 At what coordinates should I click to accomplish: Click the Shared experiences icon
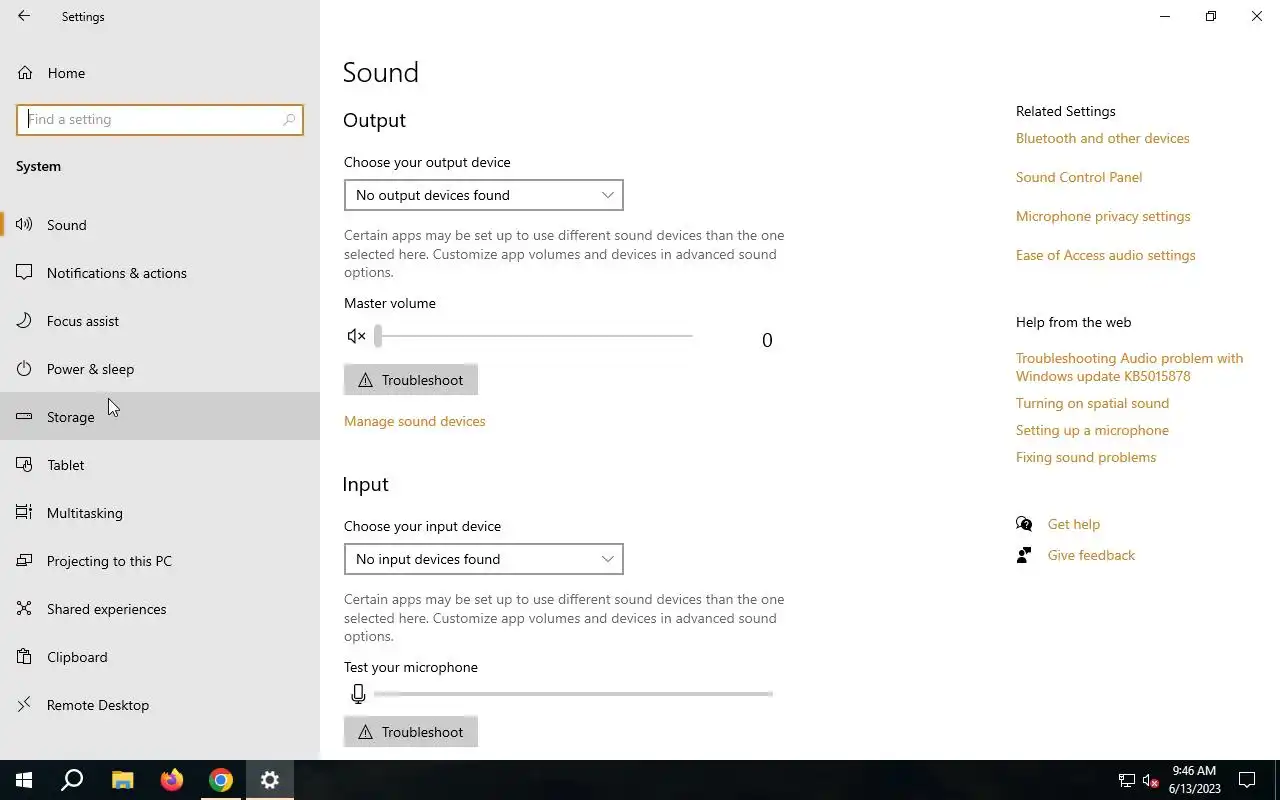tap(24, 609)
